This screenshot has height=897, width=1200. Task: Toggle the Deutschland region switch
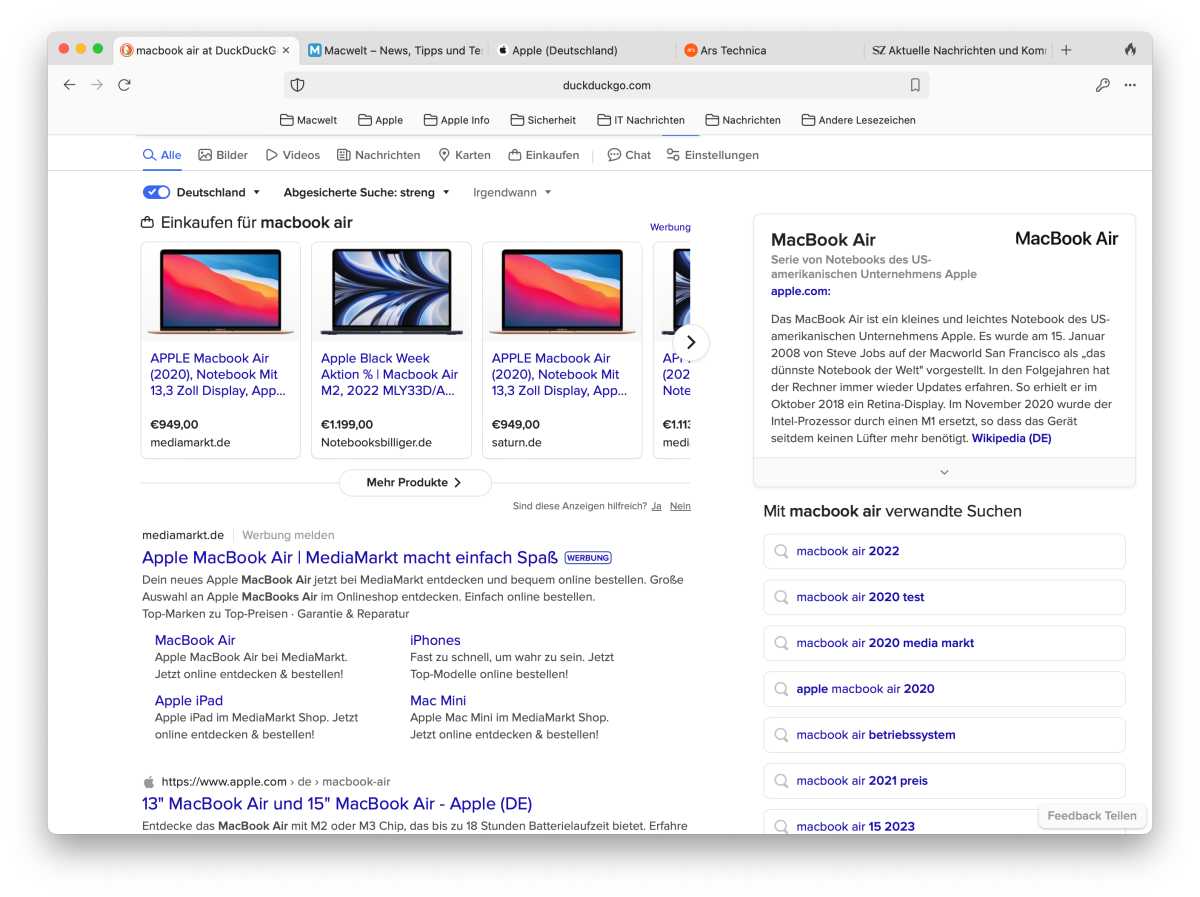pyautogui.click(x=156, y=192)
